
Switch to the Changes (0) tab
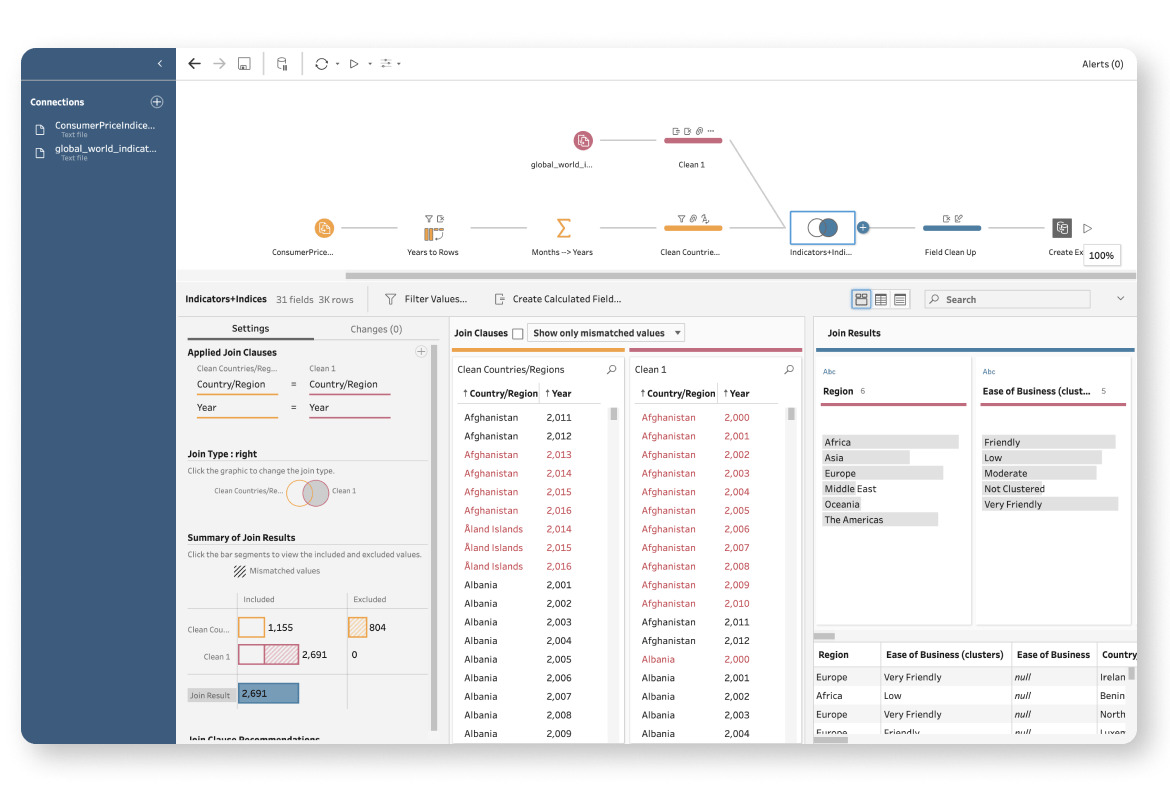click(x=376, y=328)
